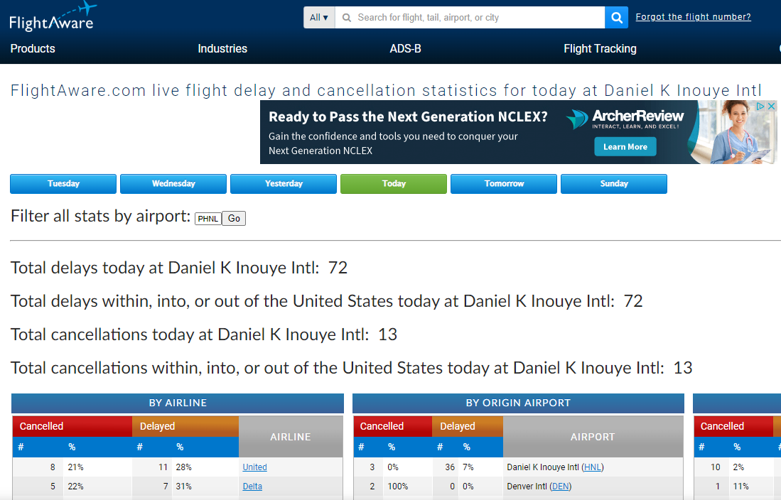Open the All search category dropdown
Viewport: 781px width, 500px height.
click(x=319, y=17)
